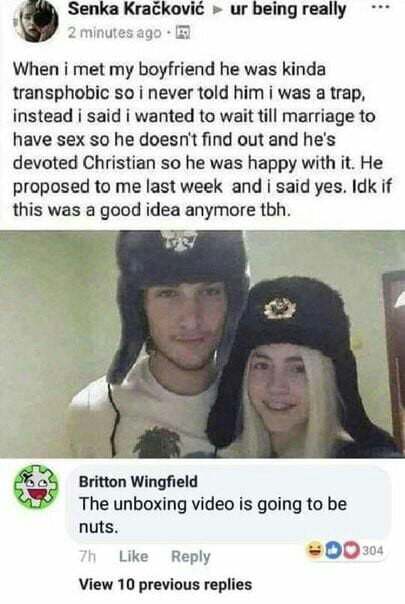Open the commenter's green gear smiley avatar

(x=35, y=485)
